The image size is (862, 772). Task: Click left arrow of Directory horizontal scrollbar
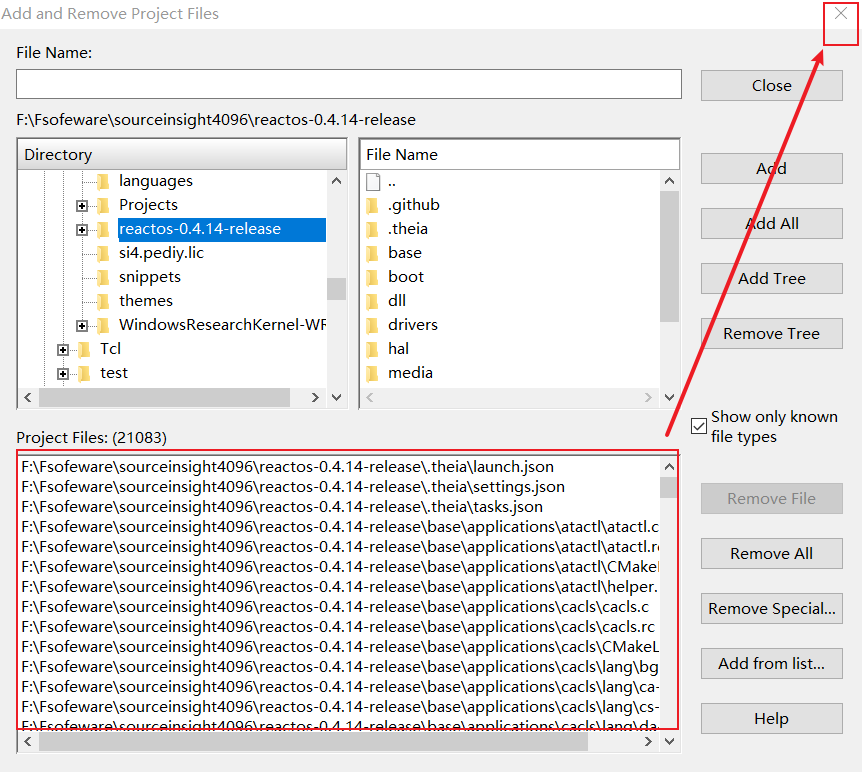click(28, 397)
